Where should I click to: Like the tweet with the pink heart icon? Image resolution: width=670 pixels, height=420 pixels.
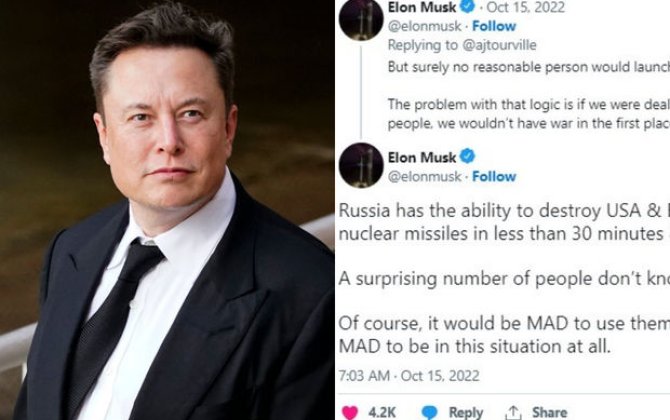click(350, 413)
